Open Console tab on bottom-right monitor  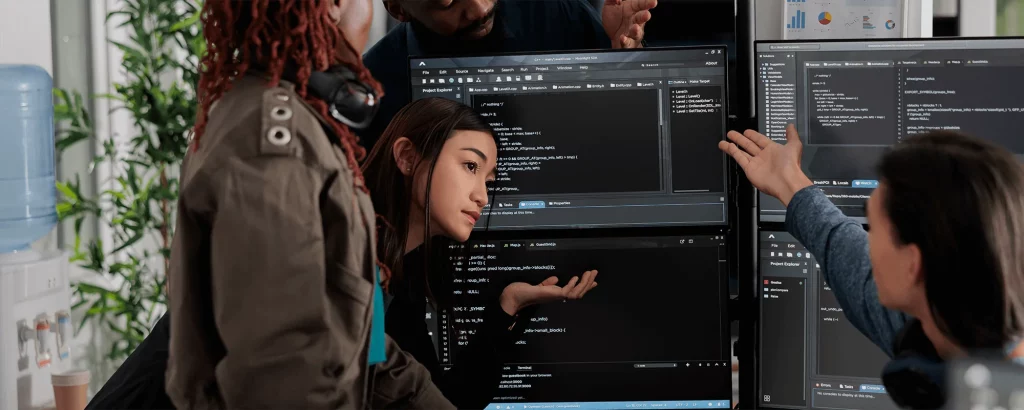(x=871, y=388)
